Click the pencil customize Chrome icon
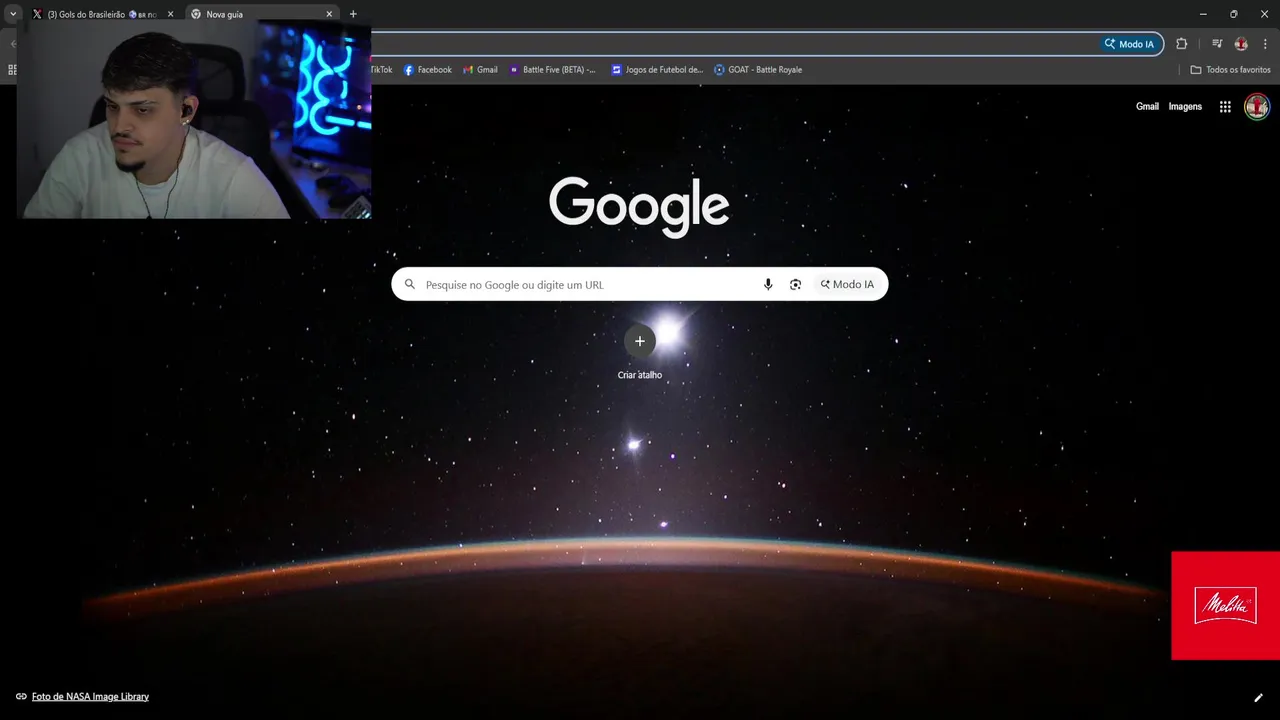This screenshot has width=1280, height=720. [1258, 698]
